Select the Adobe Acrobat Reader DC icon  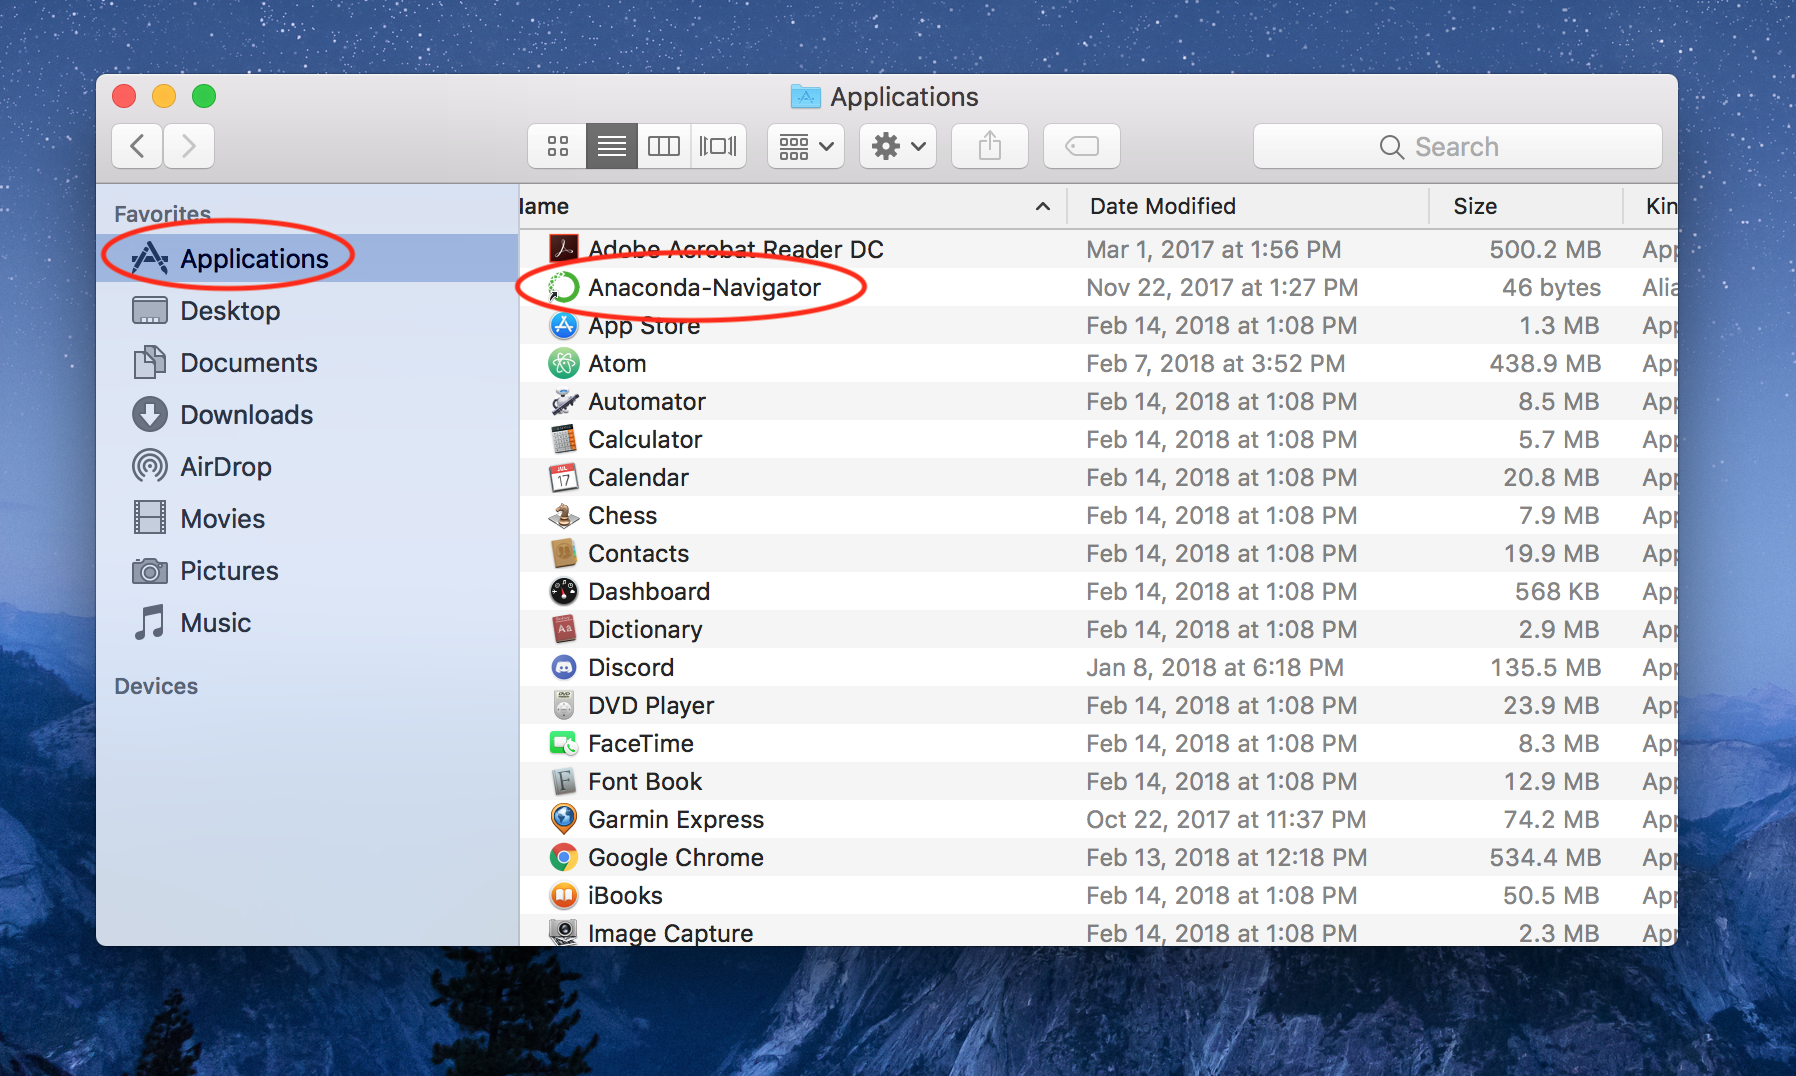click(564, 249)
